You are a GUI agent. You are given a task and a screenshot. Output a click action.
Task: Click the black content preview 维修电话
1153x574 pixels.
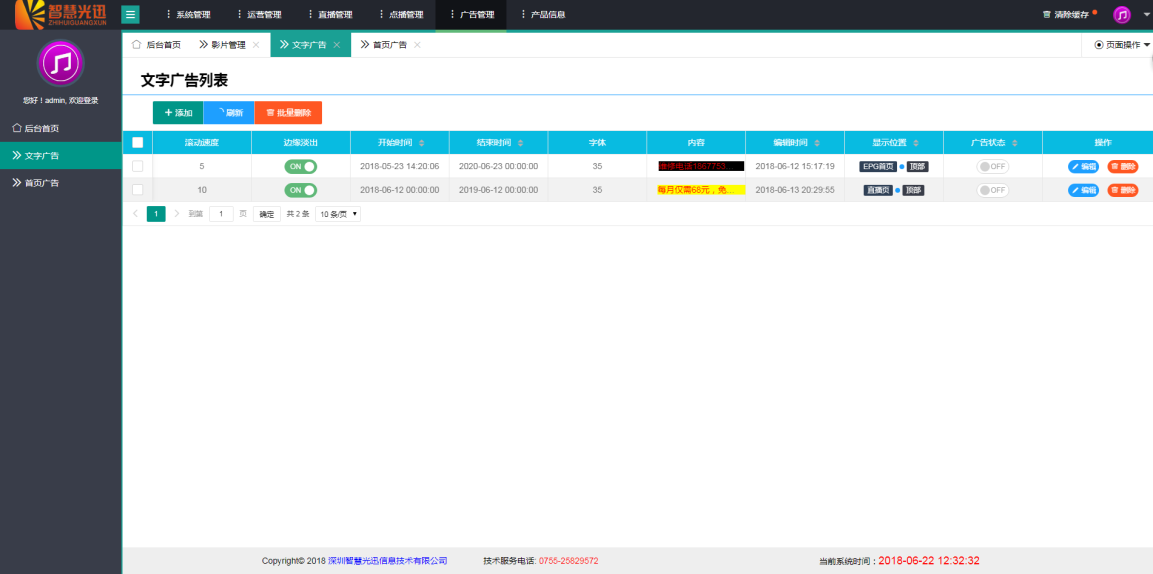[702, 166]
